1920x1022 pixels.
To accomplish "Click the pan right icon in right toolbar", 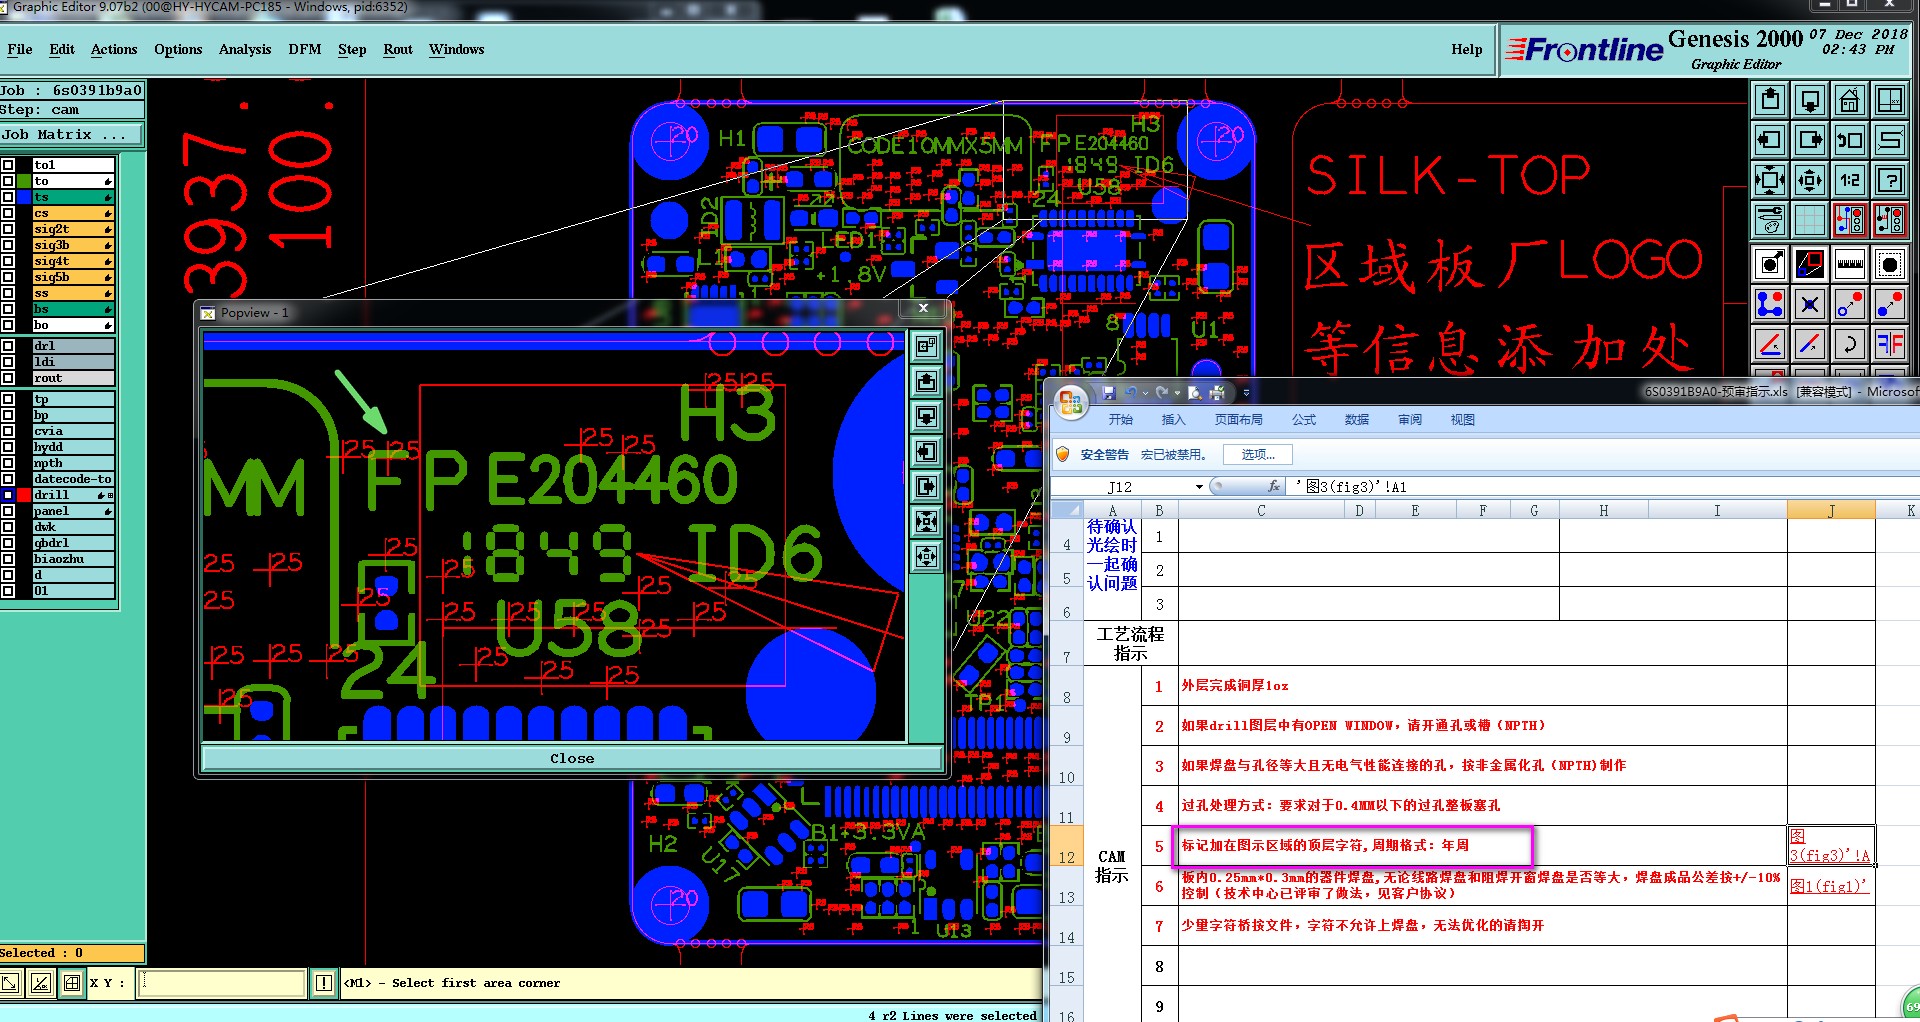I will pyautogui.click(x=1810, y=140).
